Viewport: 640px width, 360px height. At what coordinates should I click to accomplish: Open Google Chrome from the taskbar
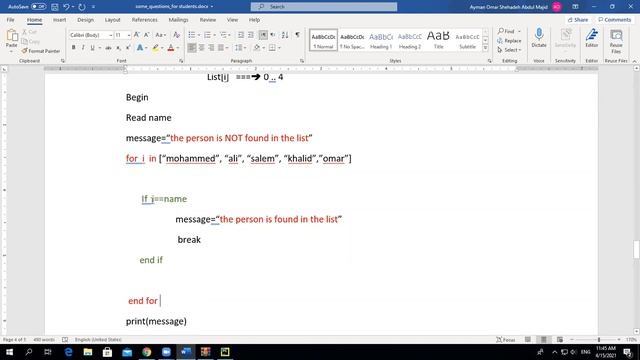147,352
